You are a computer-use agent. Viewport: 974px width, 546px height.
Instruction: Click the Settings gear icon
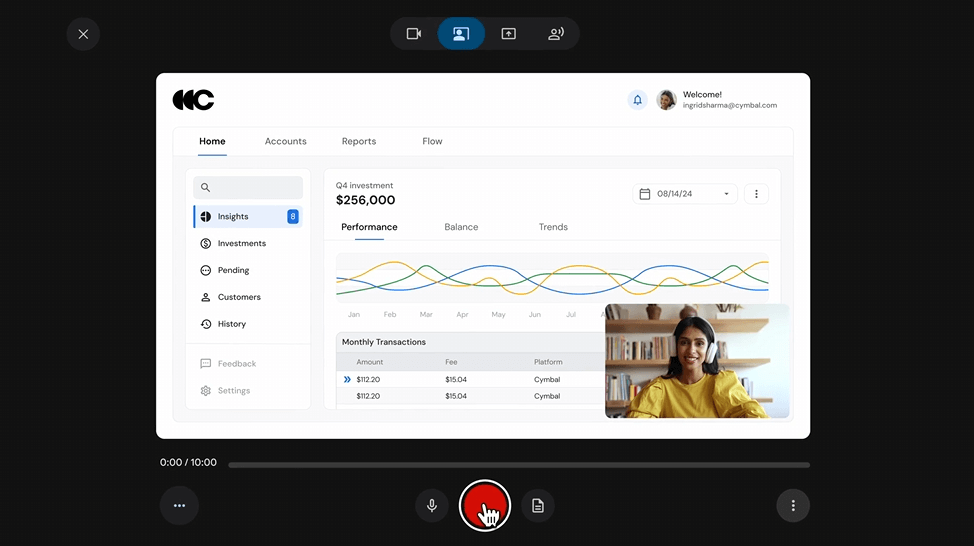(206, 391)
